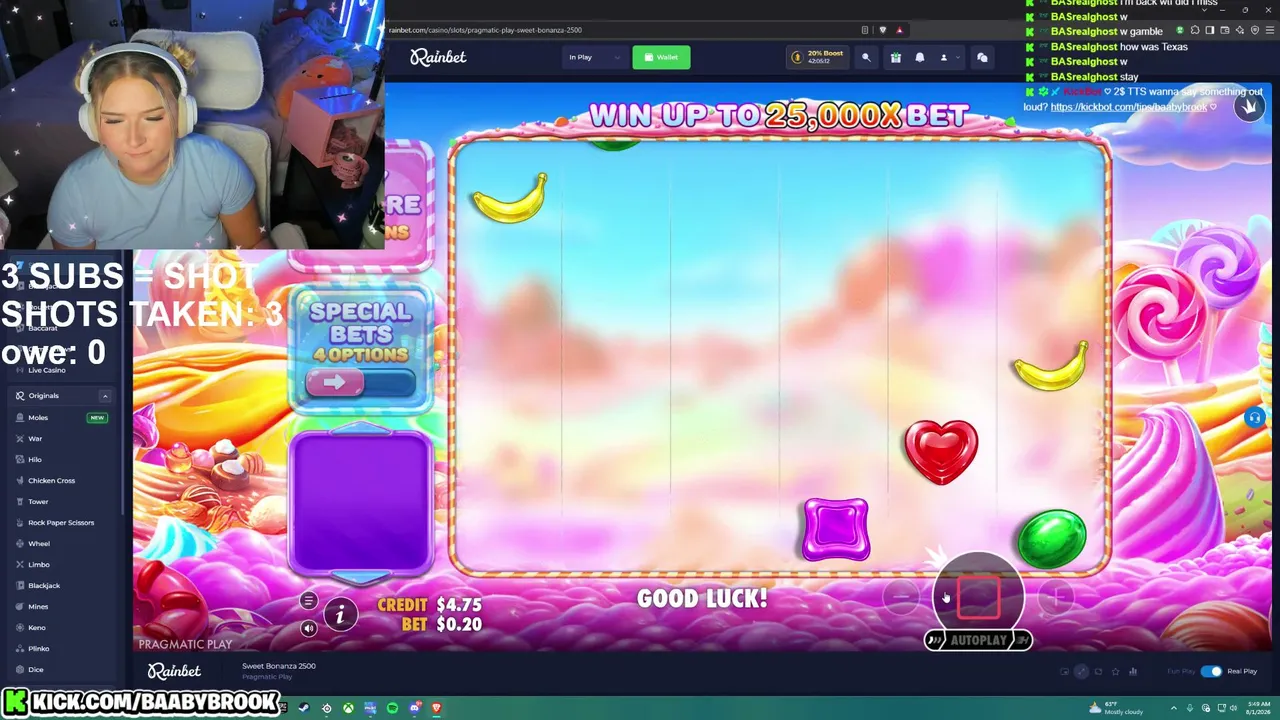Click the 20% Boost timer button
Image resolution: width=1280 pixels, height=720 pixels.
click(820, 57)
